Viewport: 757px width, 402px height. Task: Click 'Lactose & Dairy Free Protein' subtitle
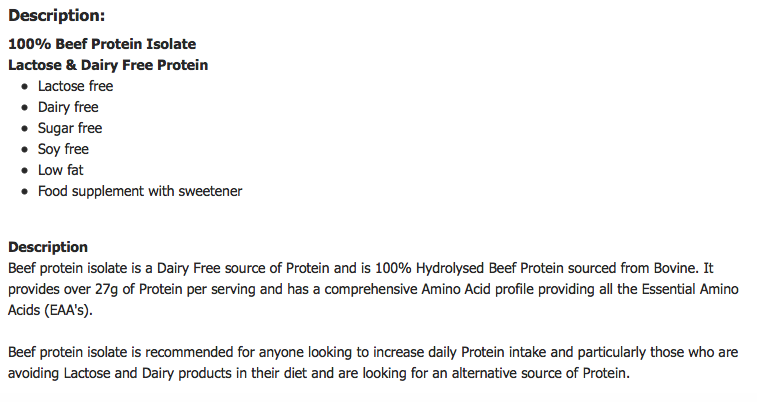pos(108,65)
